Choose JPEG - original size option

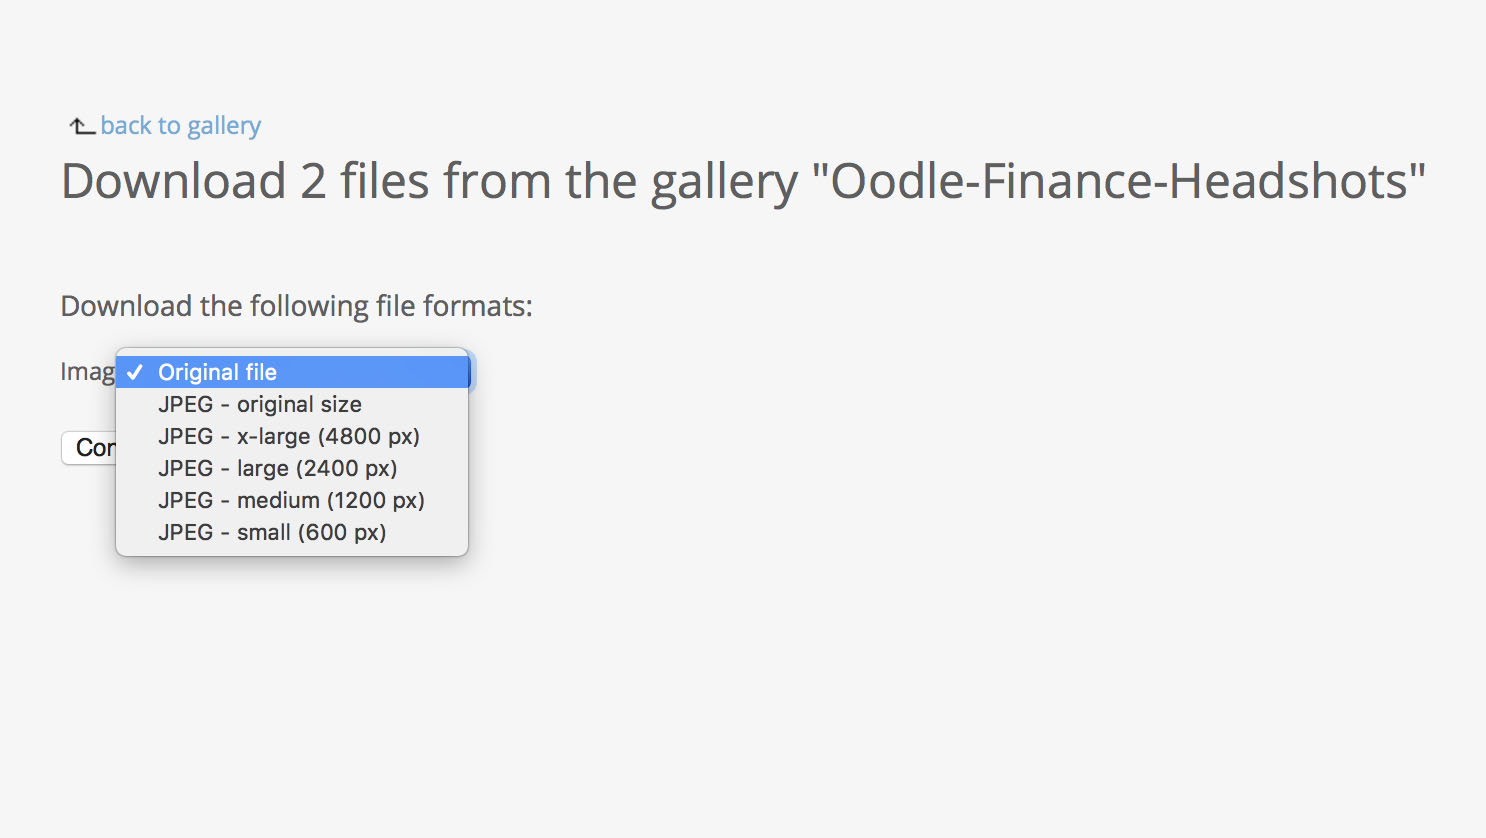click(x=292, y=404)
